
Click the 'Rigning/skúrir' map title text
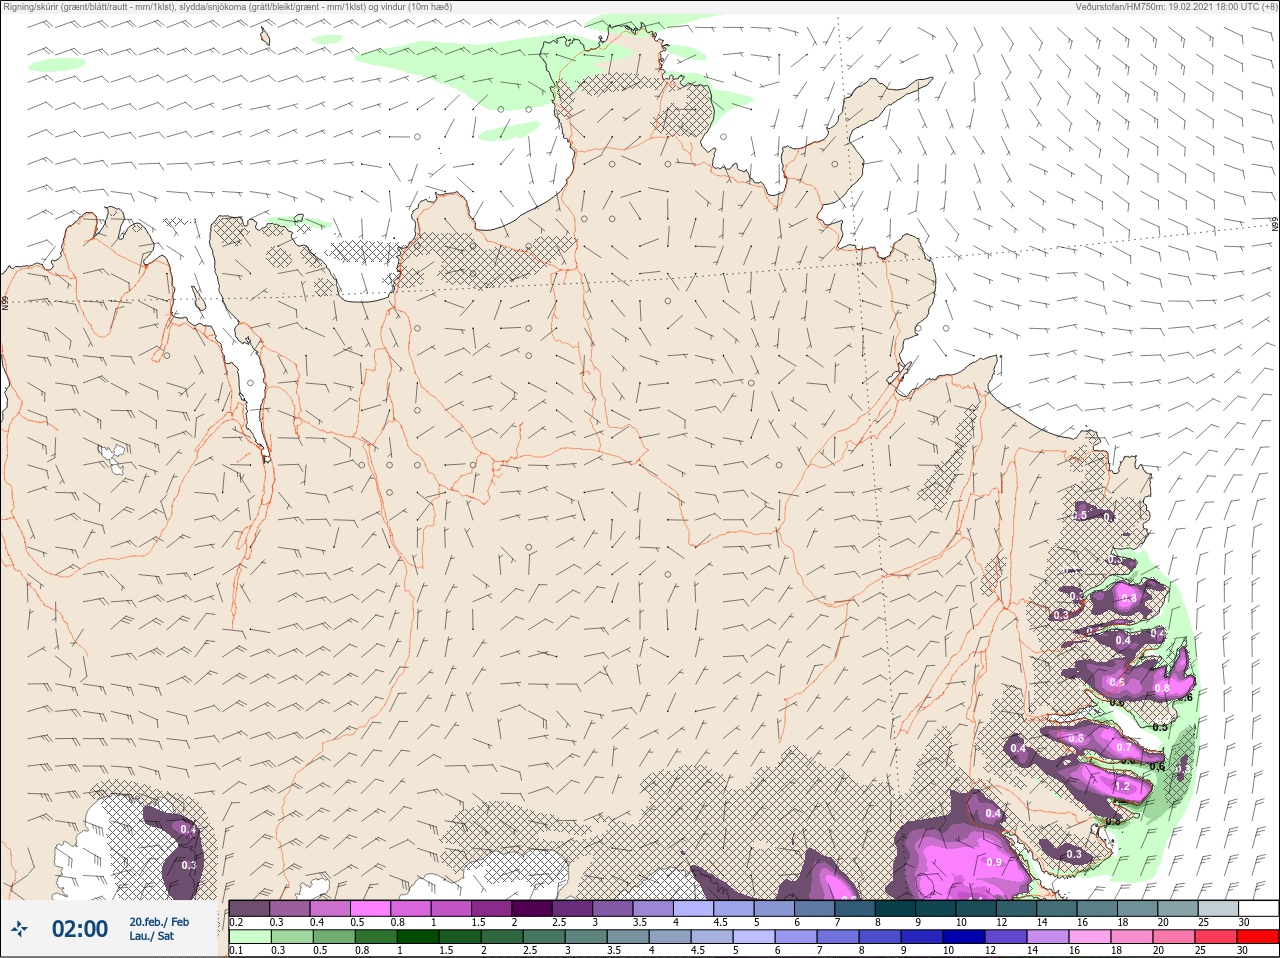(x=29, y=6)
